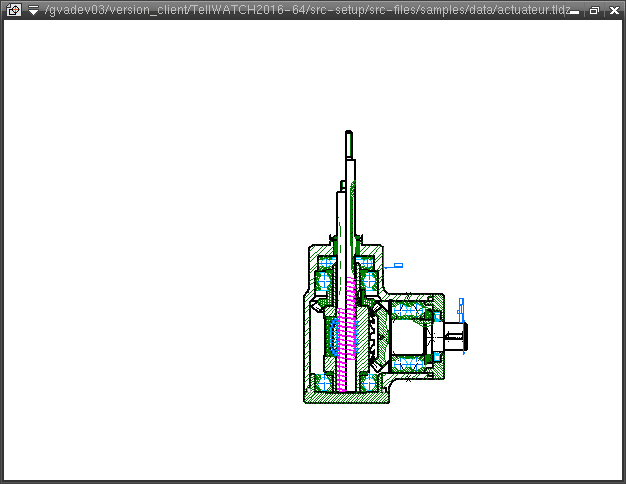The image size is (626, 484).
Task: Open the window system menu icon
Action: pos(13,10)
